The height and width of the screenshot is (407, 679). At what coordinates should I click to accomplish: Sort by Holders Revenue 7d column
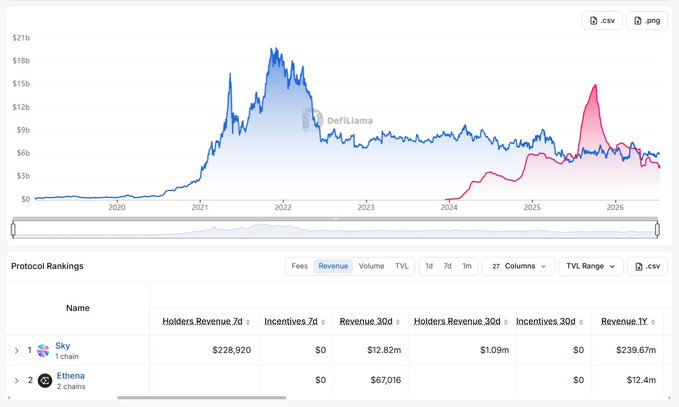202,321
